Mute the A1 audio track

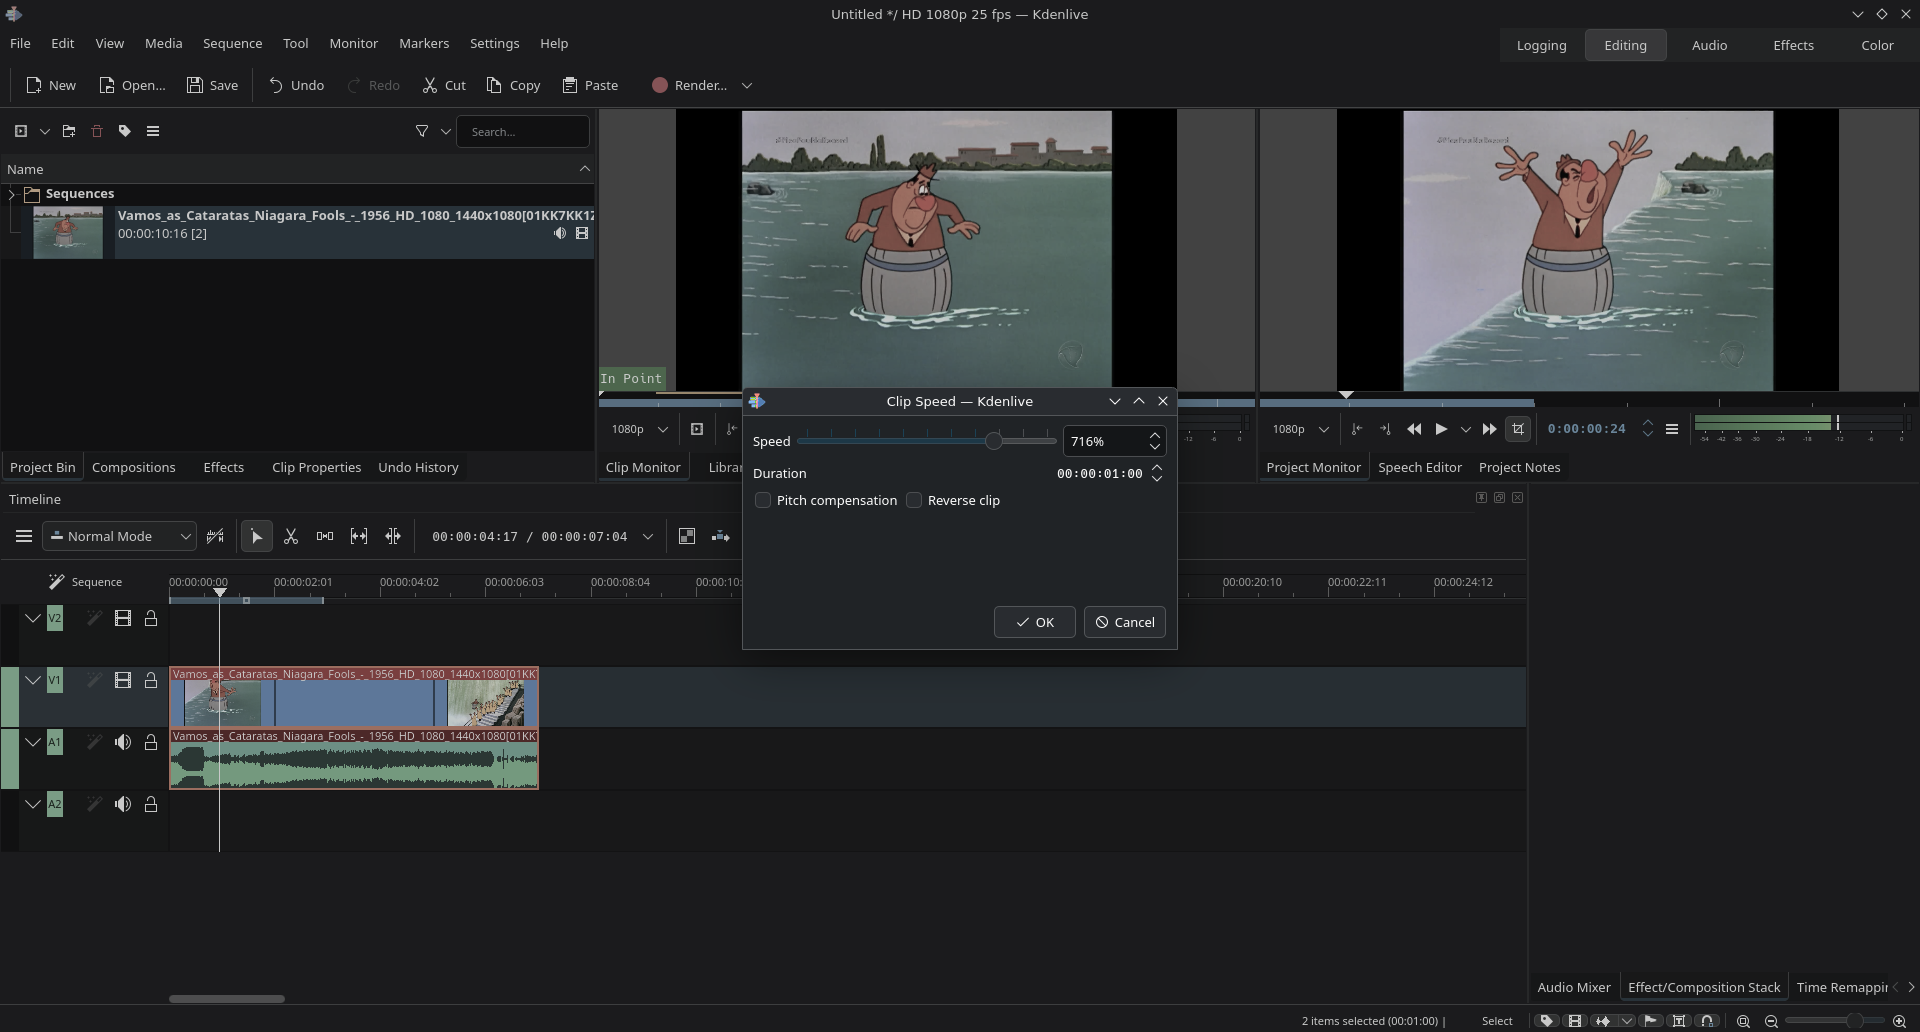coord(123,742)
